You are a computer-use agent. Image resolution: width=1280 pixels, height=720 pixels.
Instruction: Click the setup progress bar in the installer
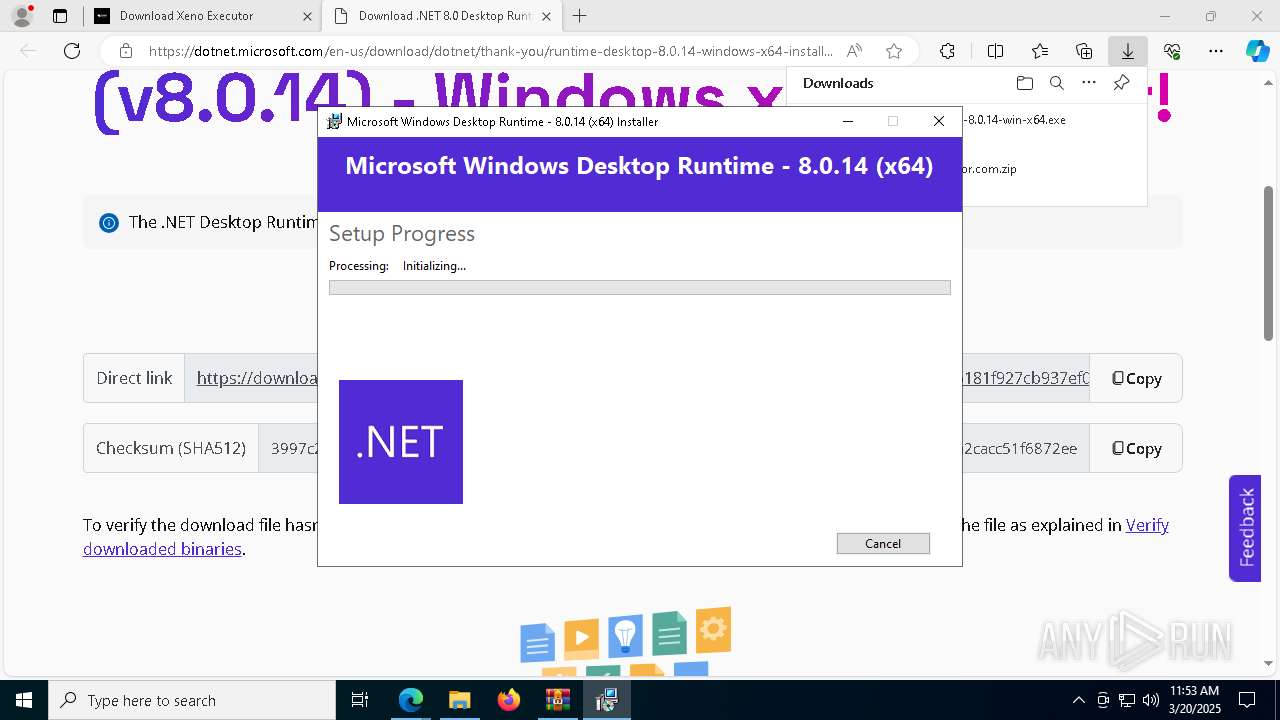tap(640, 288)
